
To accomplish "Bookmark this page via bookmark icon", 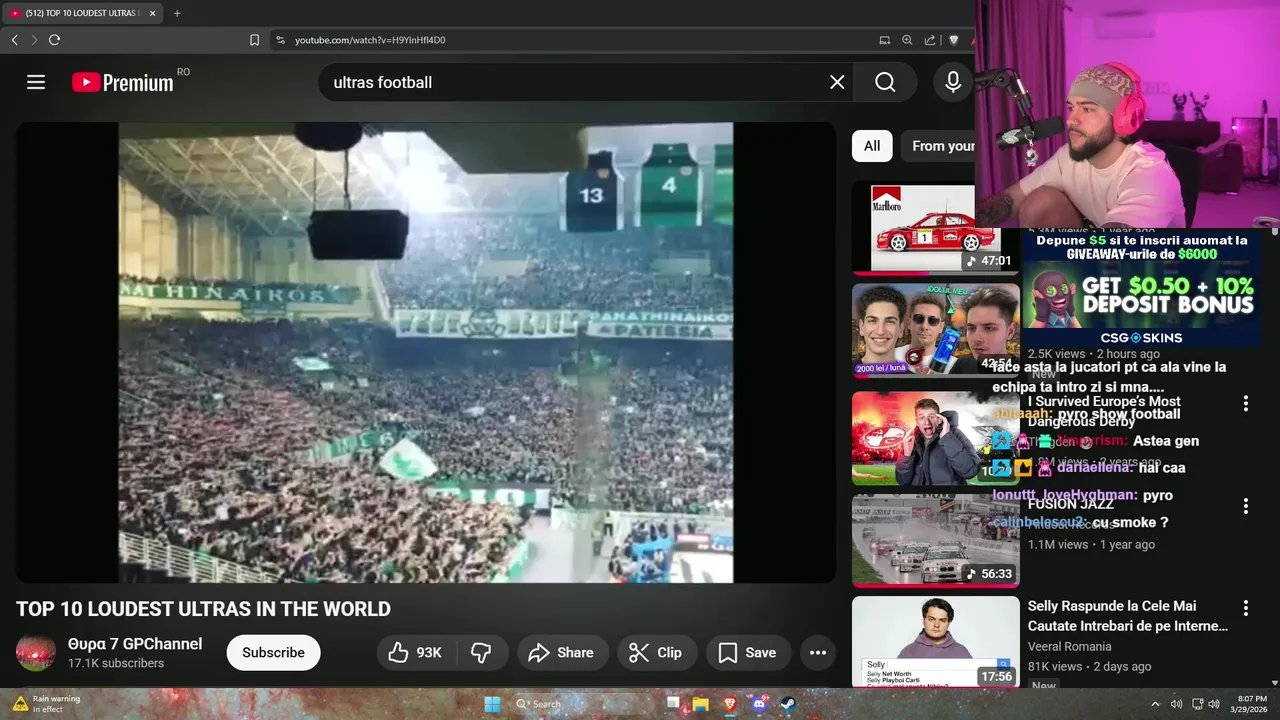I will pos(254,40).
